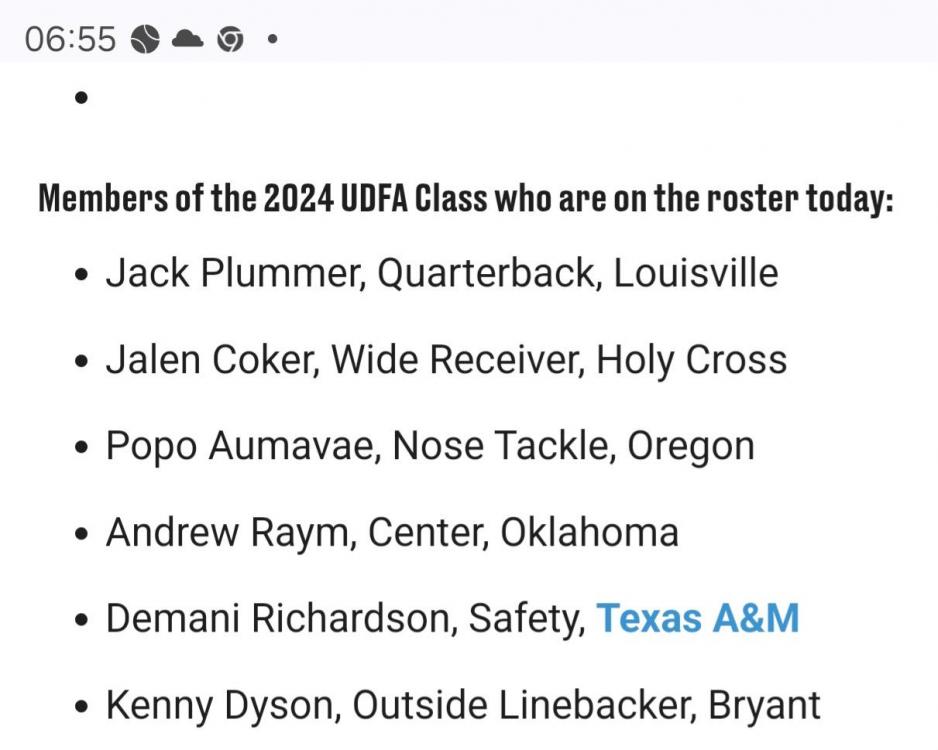The height and width of the screenshot is (750, 938).
Task: Click the name Jack Plummer
Action: click(x=231, y=274)
